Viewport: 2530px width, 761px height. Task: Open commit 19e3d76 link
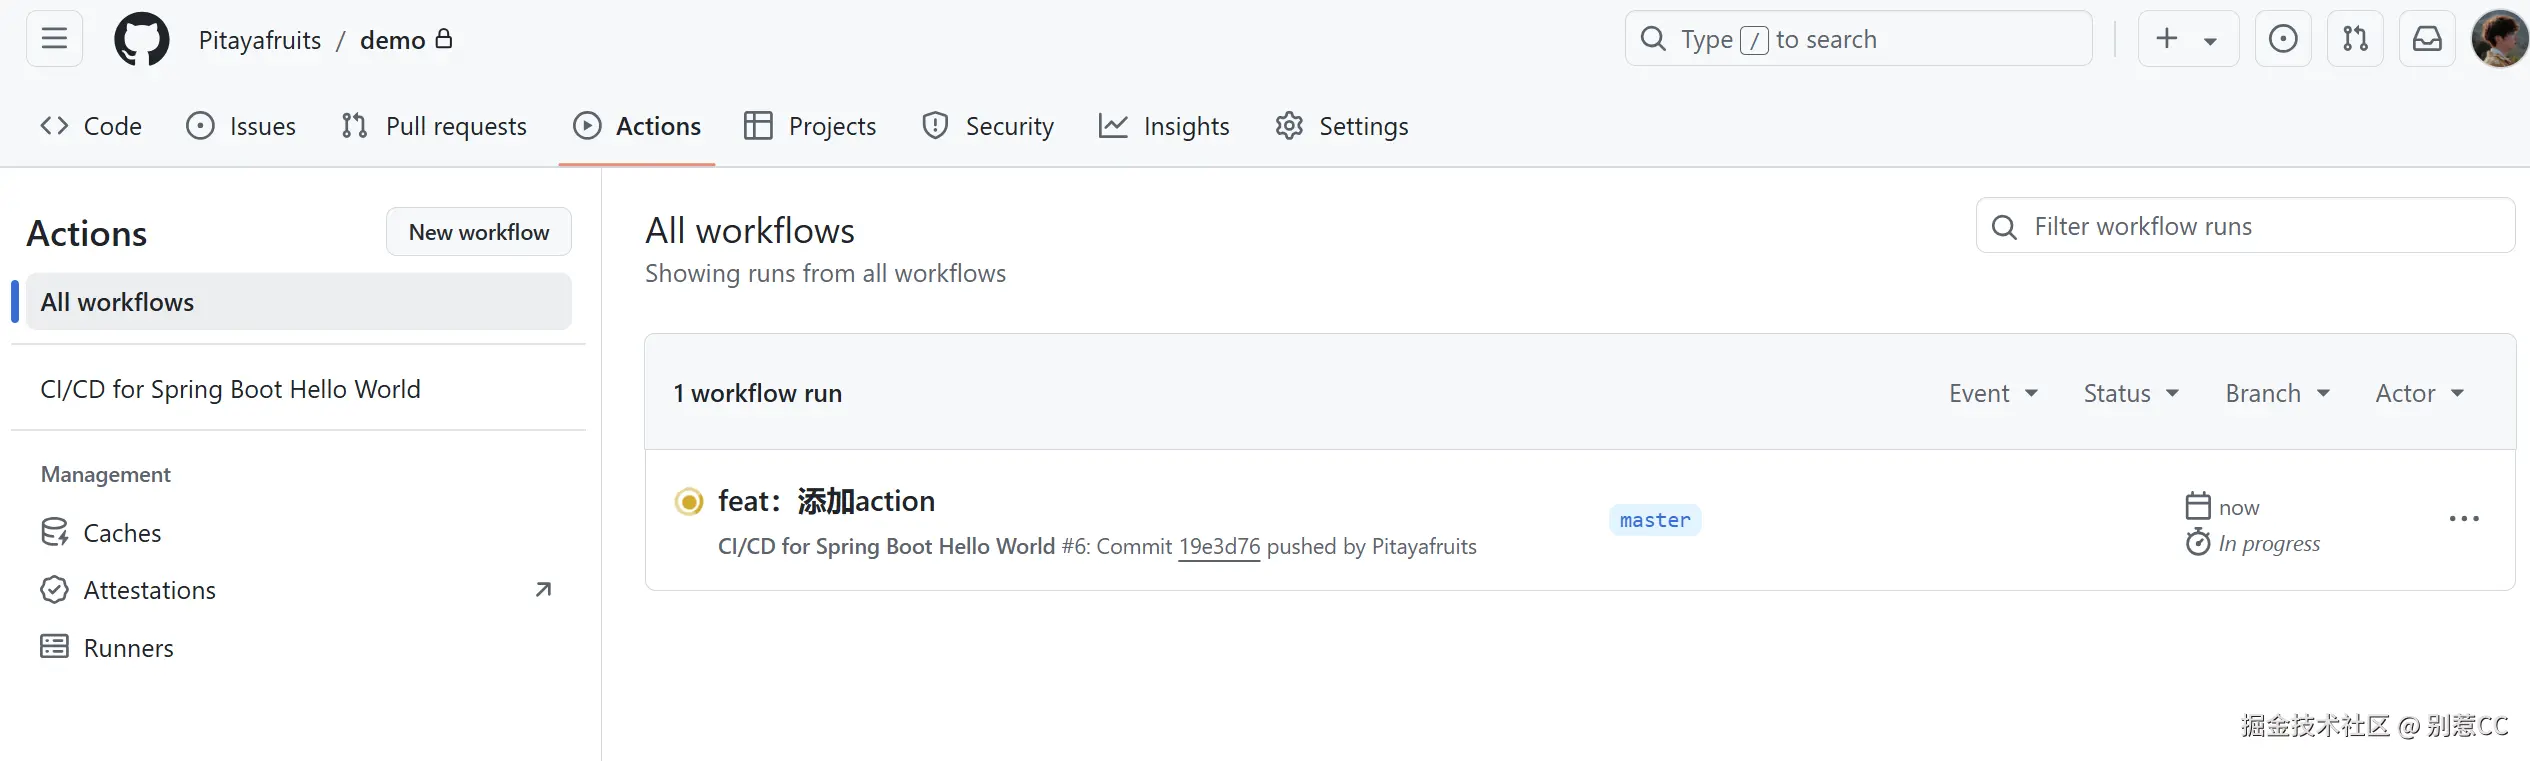tap(1219, 547)
